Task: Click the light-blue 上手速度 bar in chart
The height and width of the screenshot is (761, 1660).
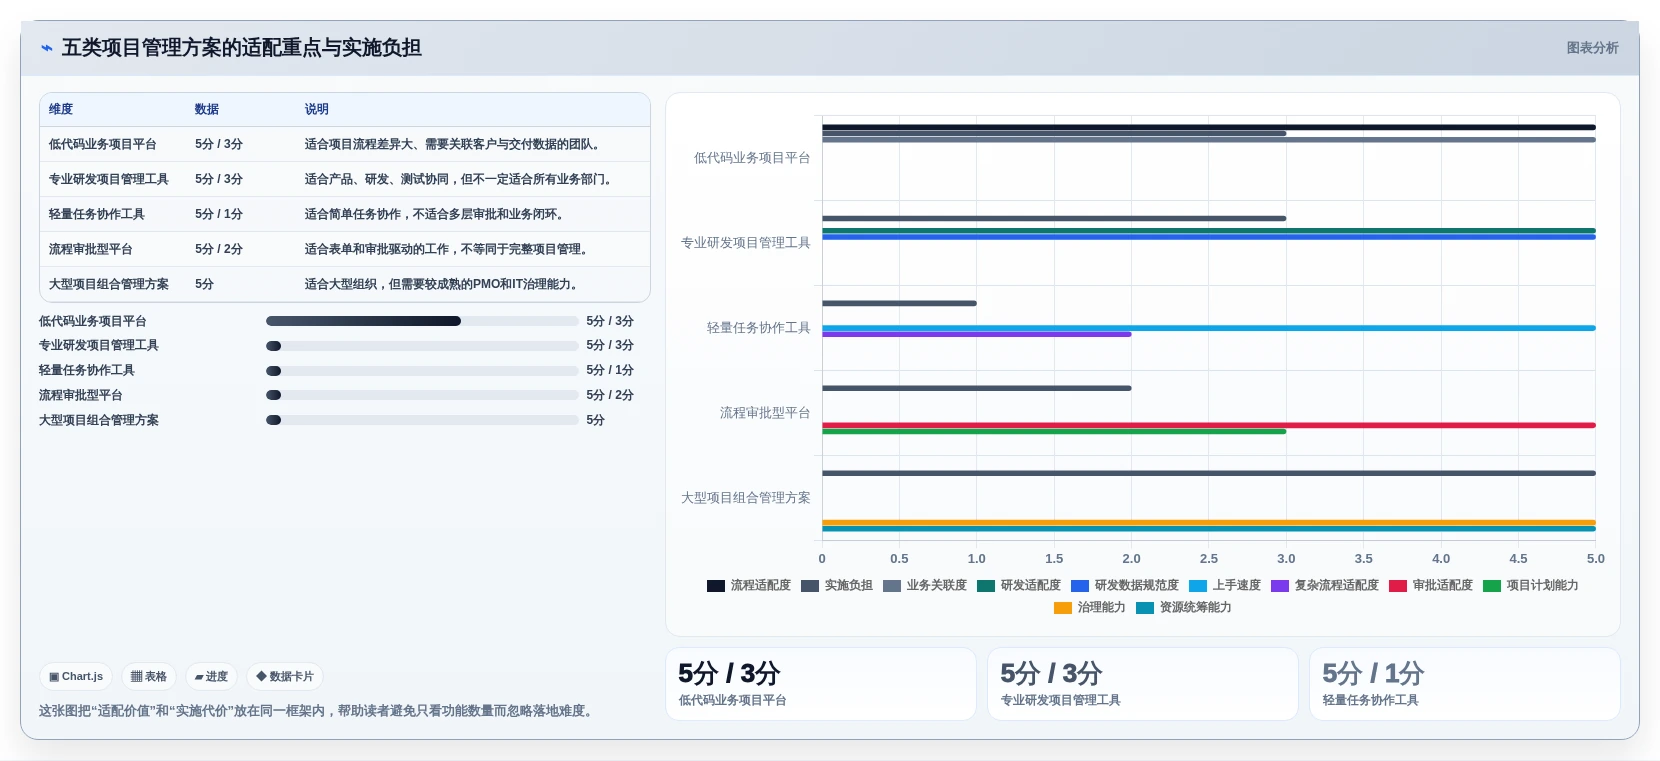Action: [x=1209, y=328]
